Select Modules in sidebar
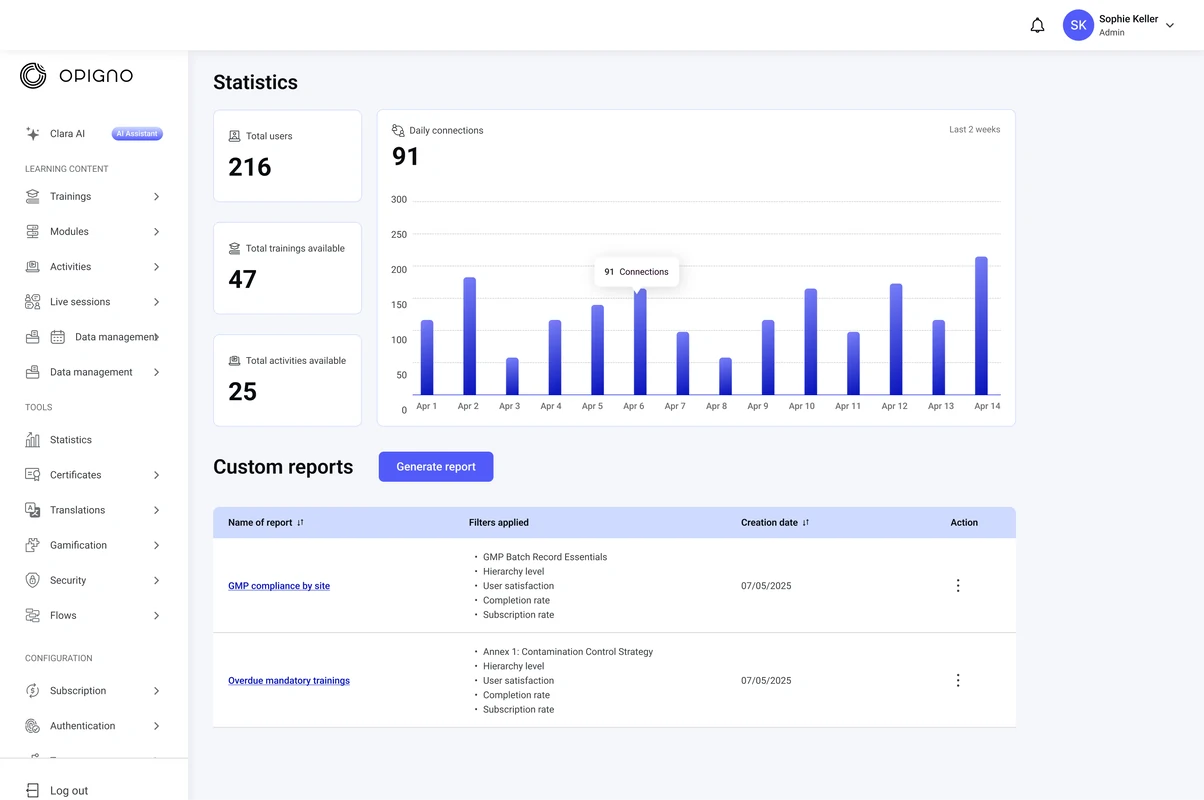 [69, 232]
